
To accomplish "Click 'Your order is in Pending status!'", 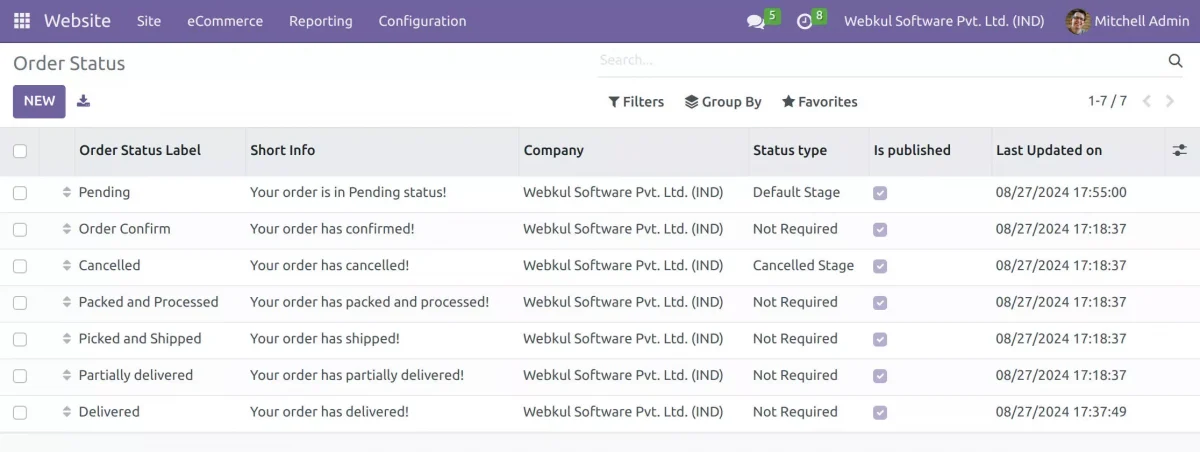I will coord(348,192).
